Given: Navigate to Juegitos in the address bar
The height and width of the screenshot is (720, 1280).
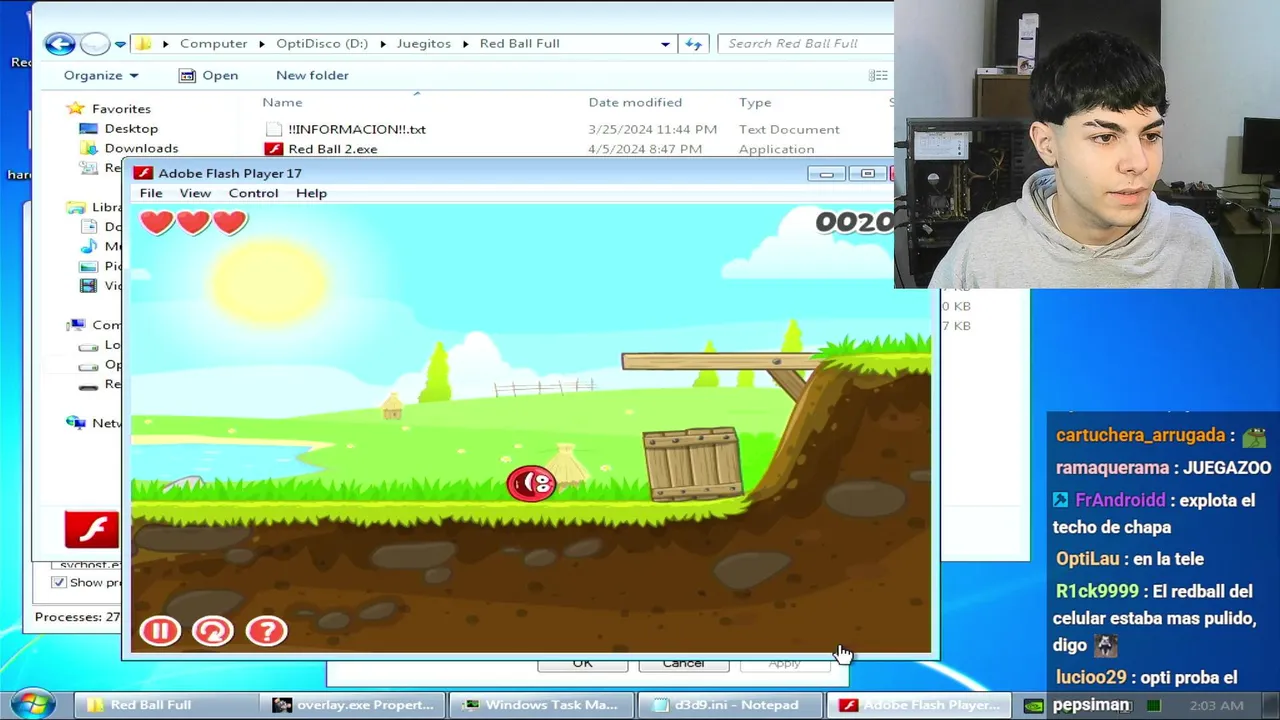Looking at the screenshot, I should click(423, 44).
